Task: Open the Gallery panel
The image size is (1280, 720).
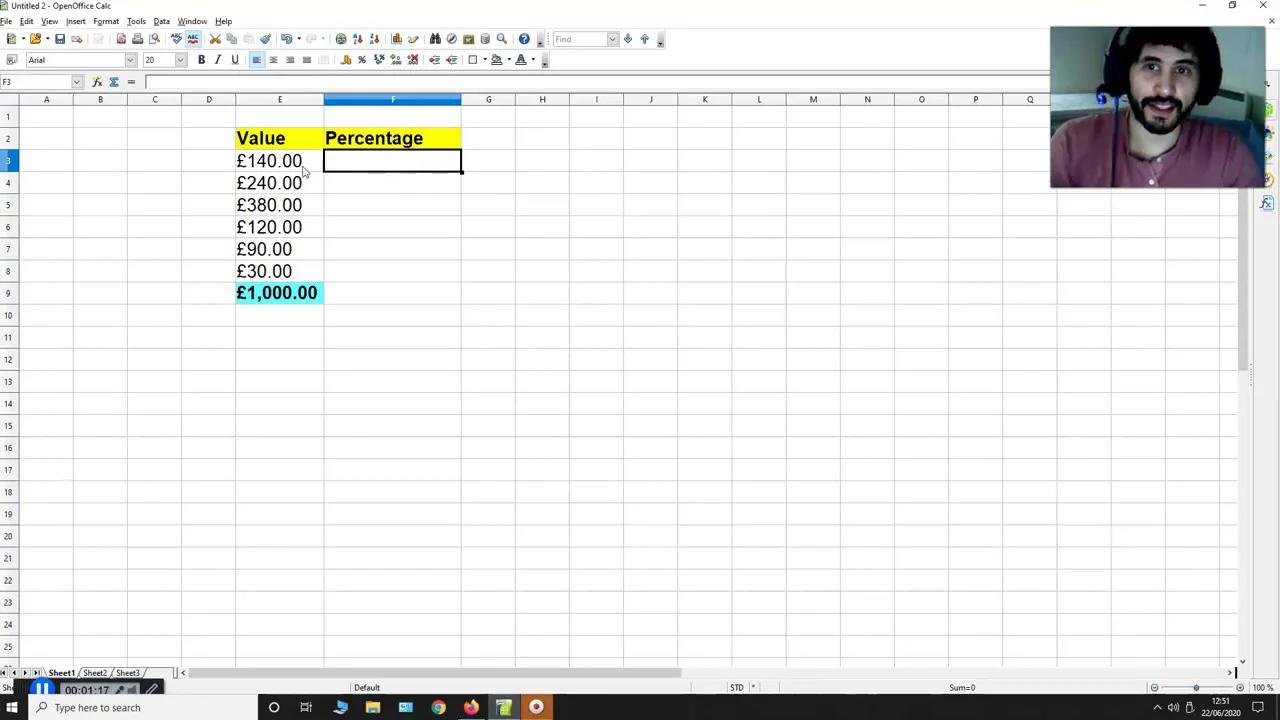Action: 467,39
